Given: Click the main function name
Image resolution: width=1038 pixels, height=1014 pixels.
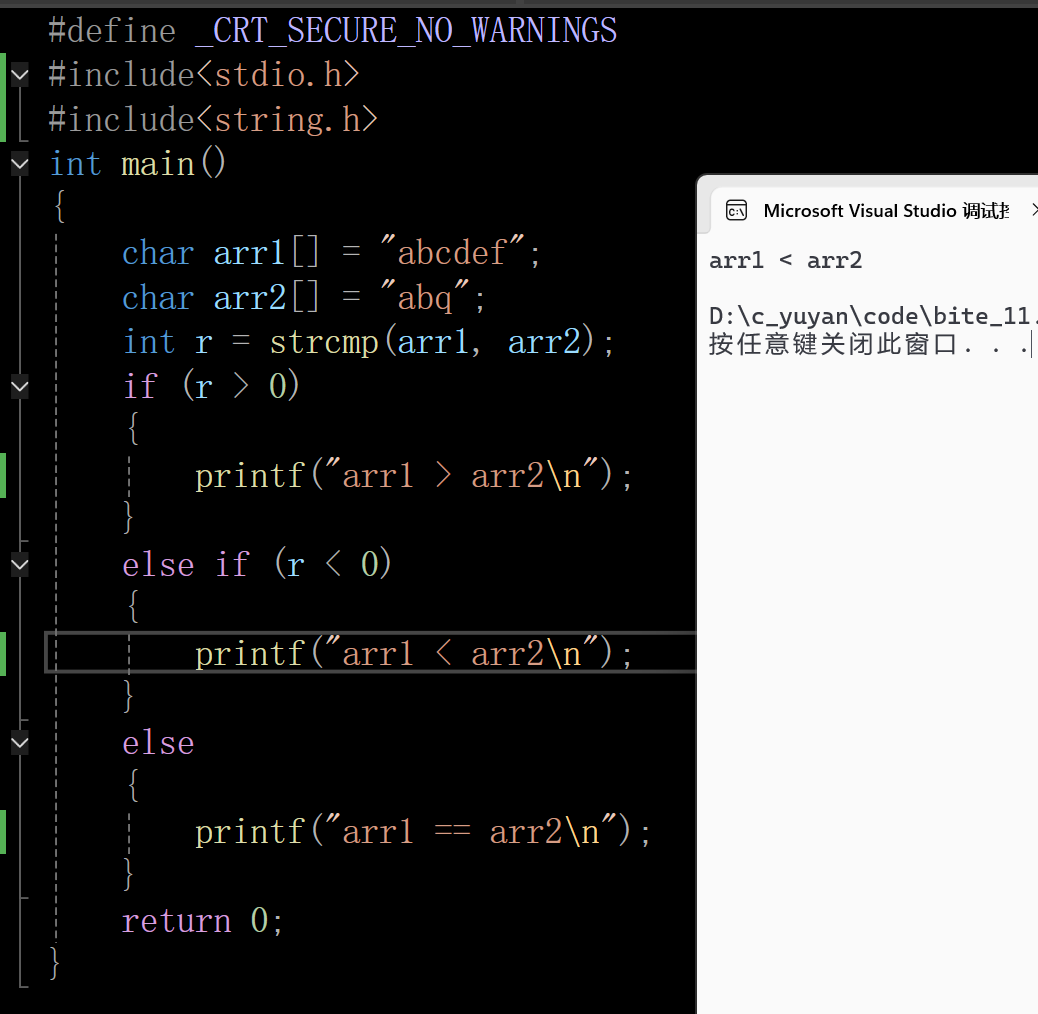Looking at the screenshot, I should [158, 163].
